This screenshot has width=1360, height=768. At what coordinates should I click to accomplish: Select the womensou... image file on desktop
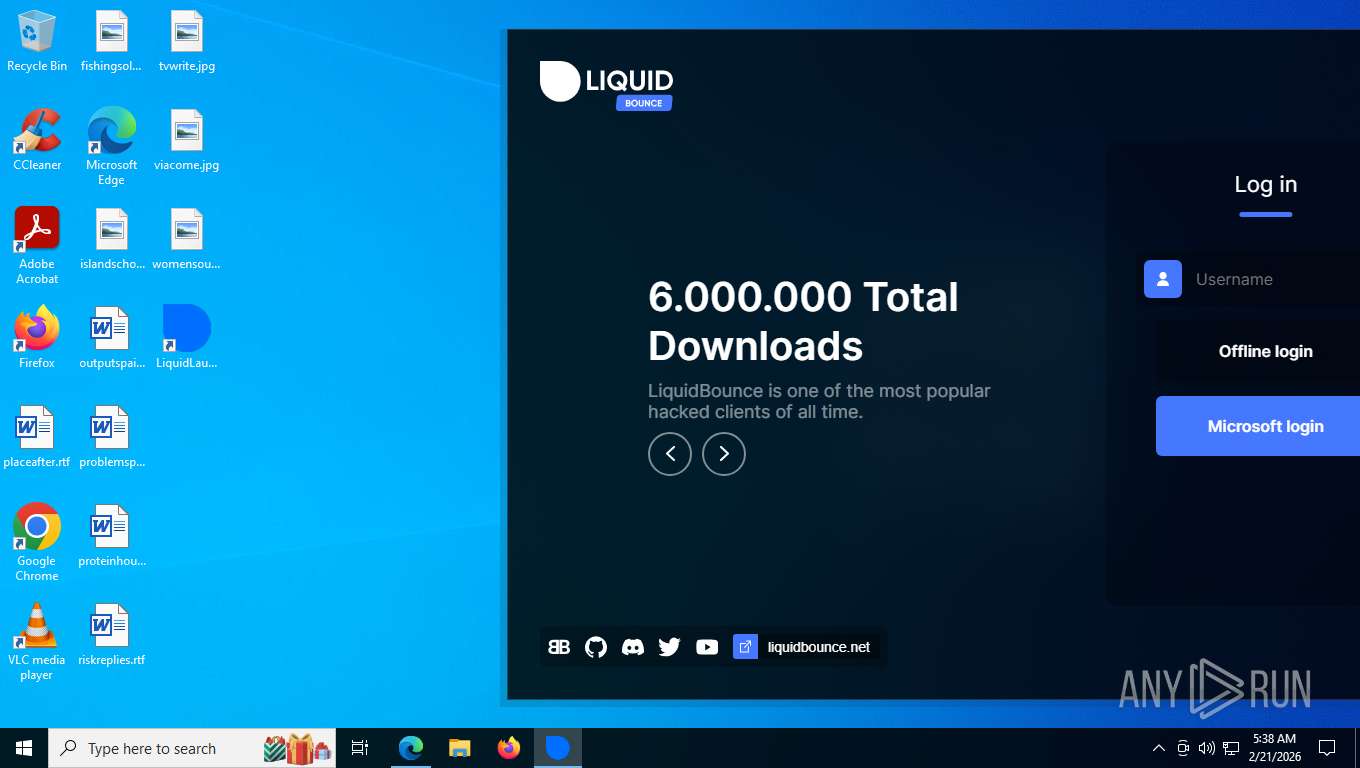tap(186, 239)
